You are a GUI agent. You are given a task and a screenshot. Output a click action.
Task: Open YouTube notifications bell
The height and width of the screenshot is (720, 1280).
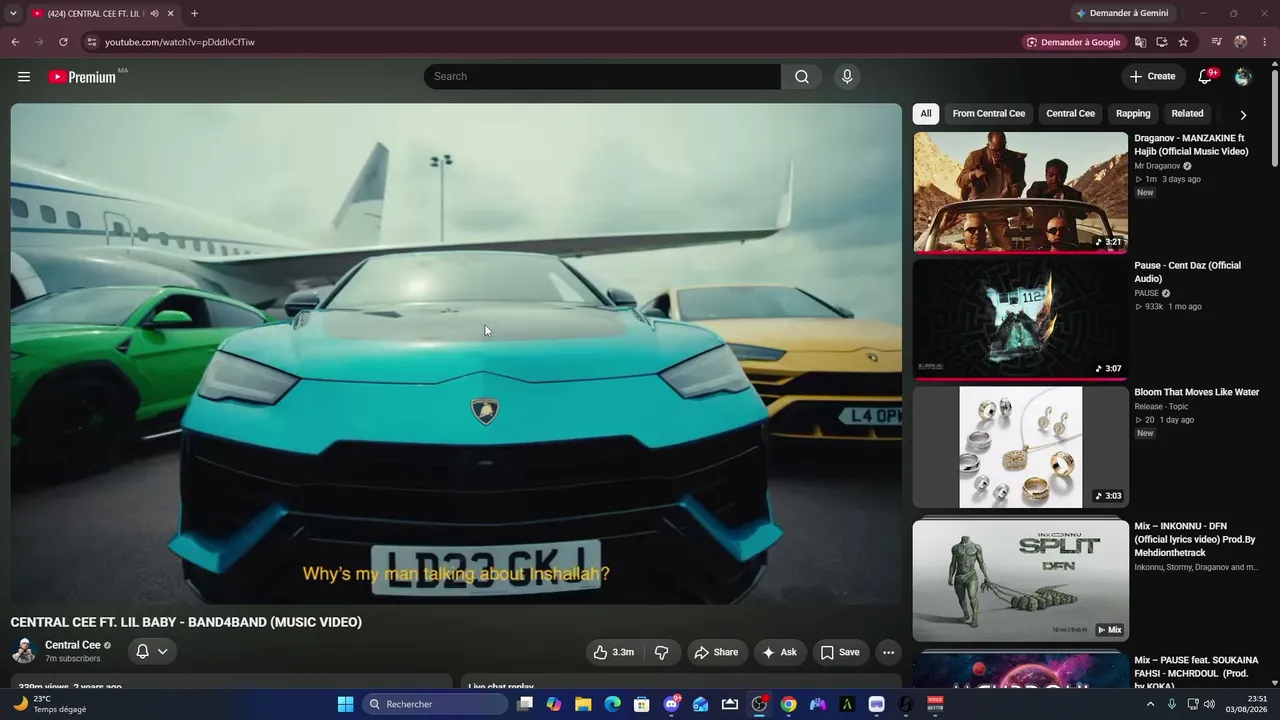click(x=1205, y=77)
